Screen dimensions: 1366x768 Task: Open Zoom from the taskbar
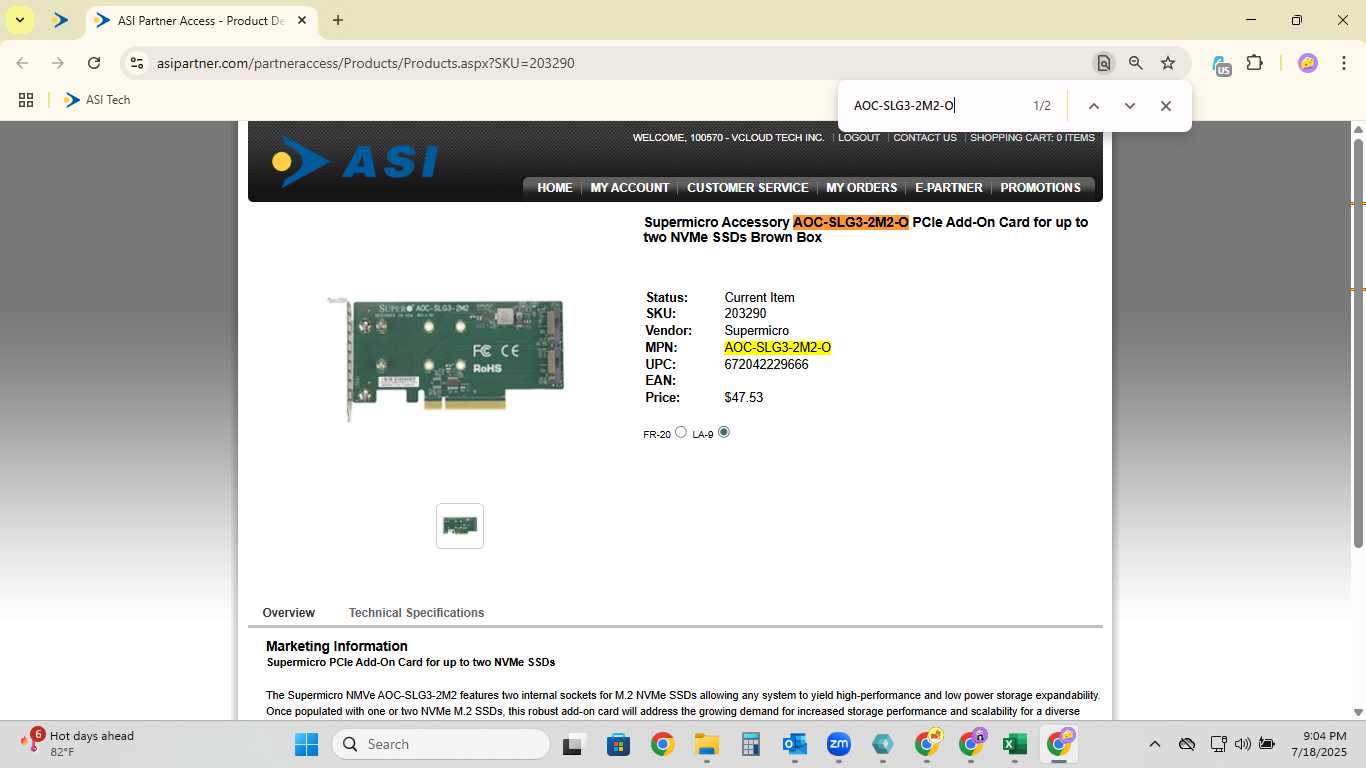click(x=838, y=744)
